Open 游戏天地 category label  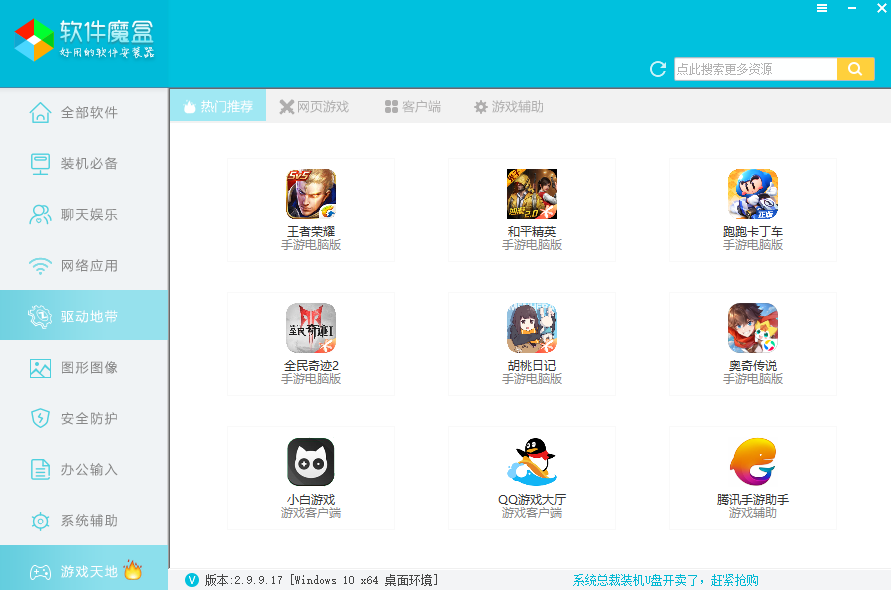pos(89,572)
